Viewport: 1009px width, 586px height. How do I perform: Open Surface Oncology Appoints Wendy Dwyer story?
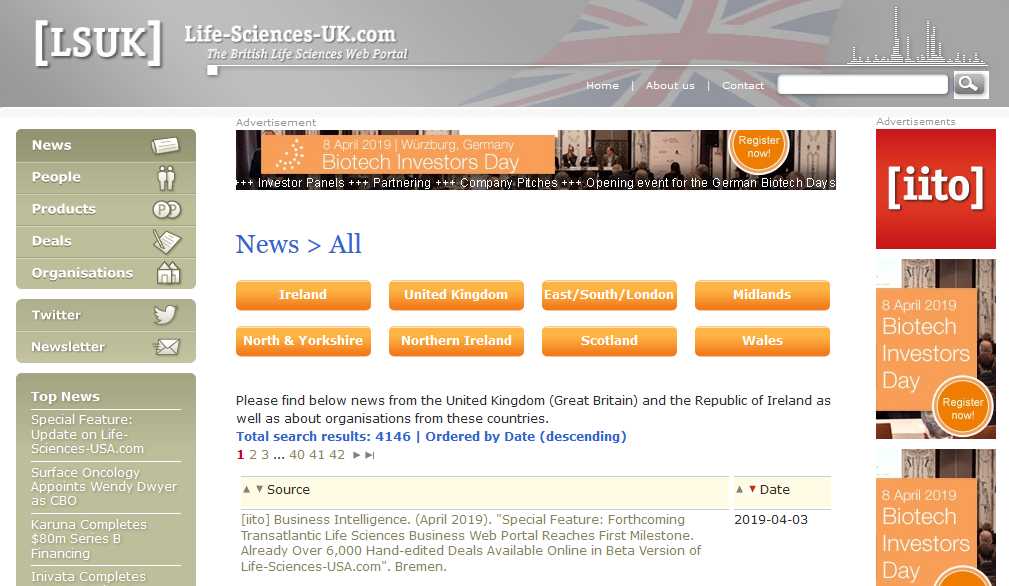(104, 486)
